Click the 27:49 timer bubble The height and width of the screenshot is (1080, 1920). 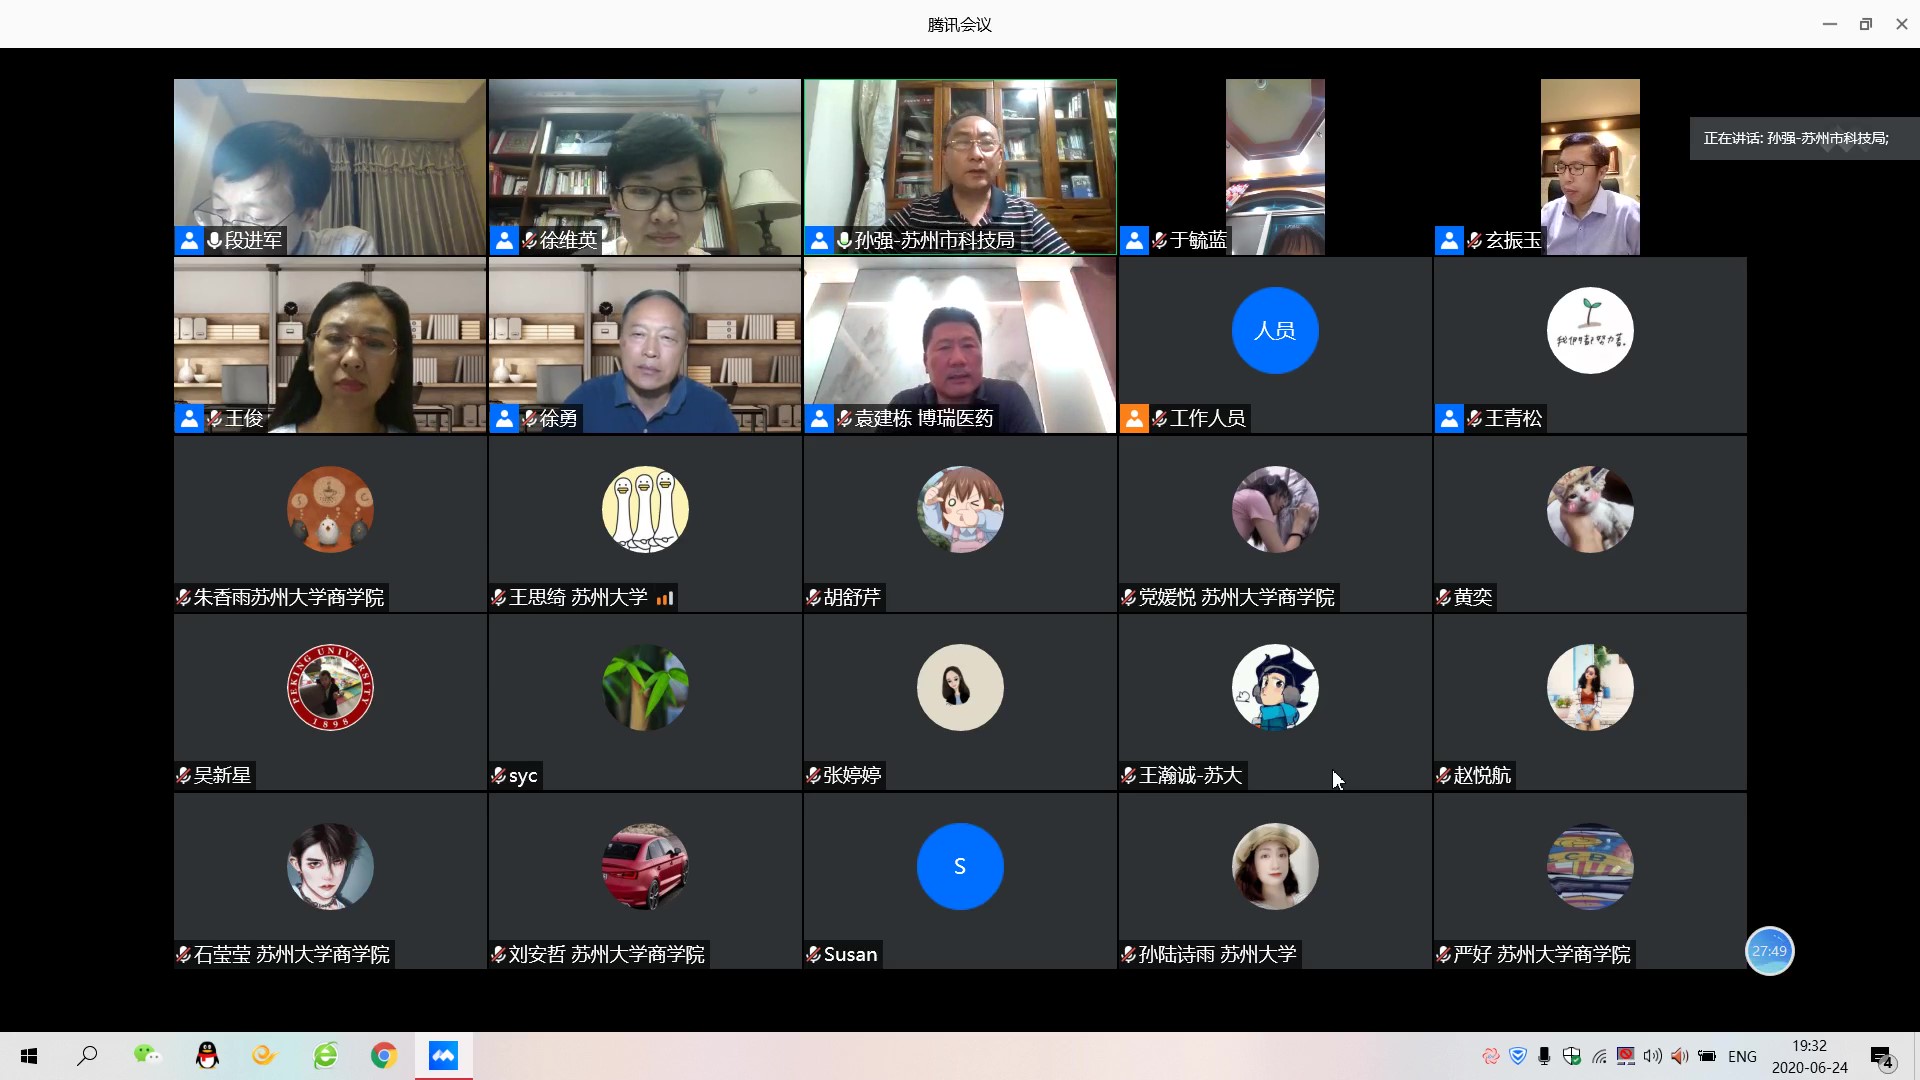[x=1769, y=951]
